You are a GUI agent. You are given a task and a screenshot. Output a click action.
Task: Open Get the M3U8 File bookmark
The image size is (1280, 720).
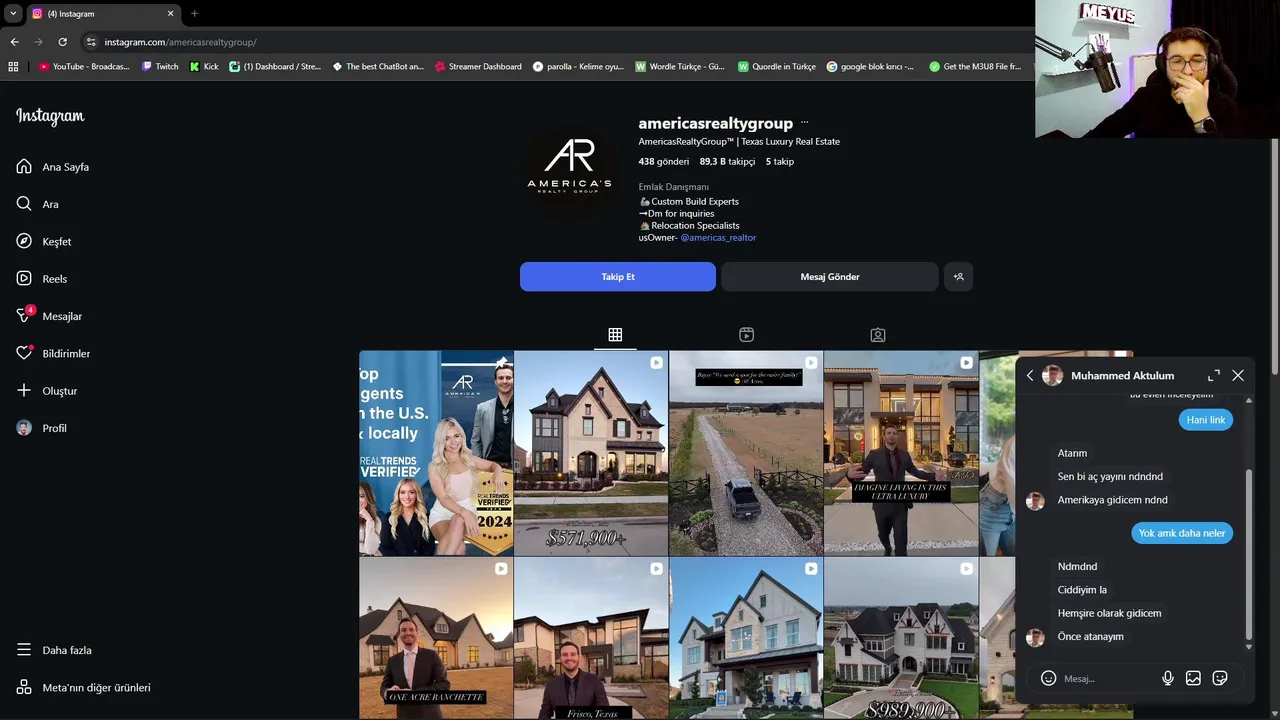[975, 67]
